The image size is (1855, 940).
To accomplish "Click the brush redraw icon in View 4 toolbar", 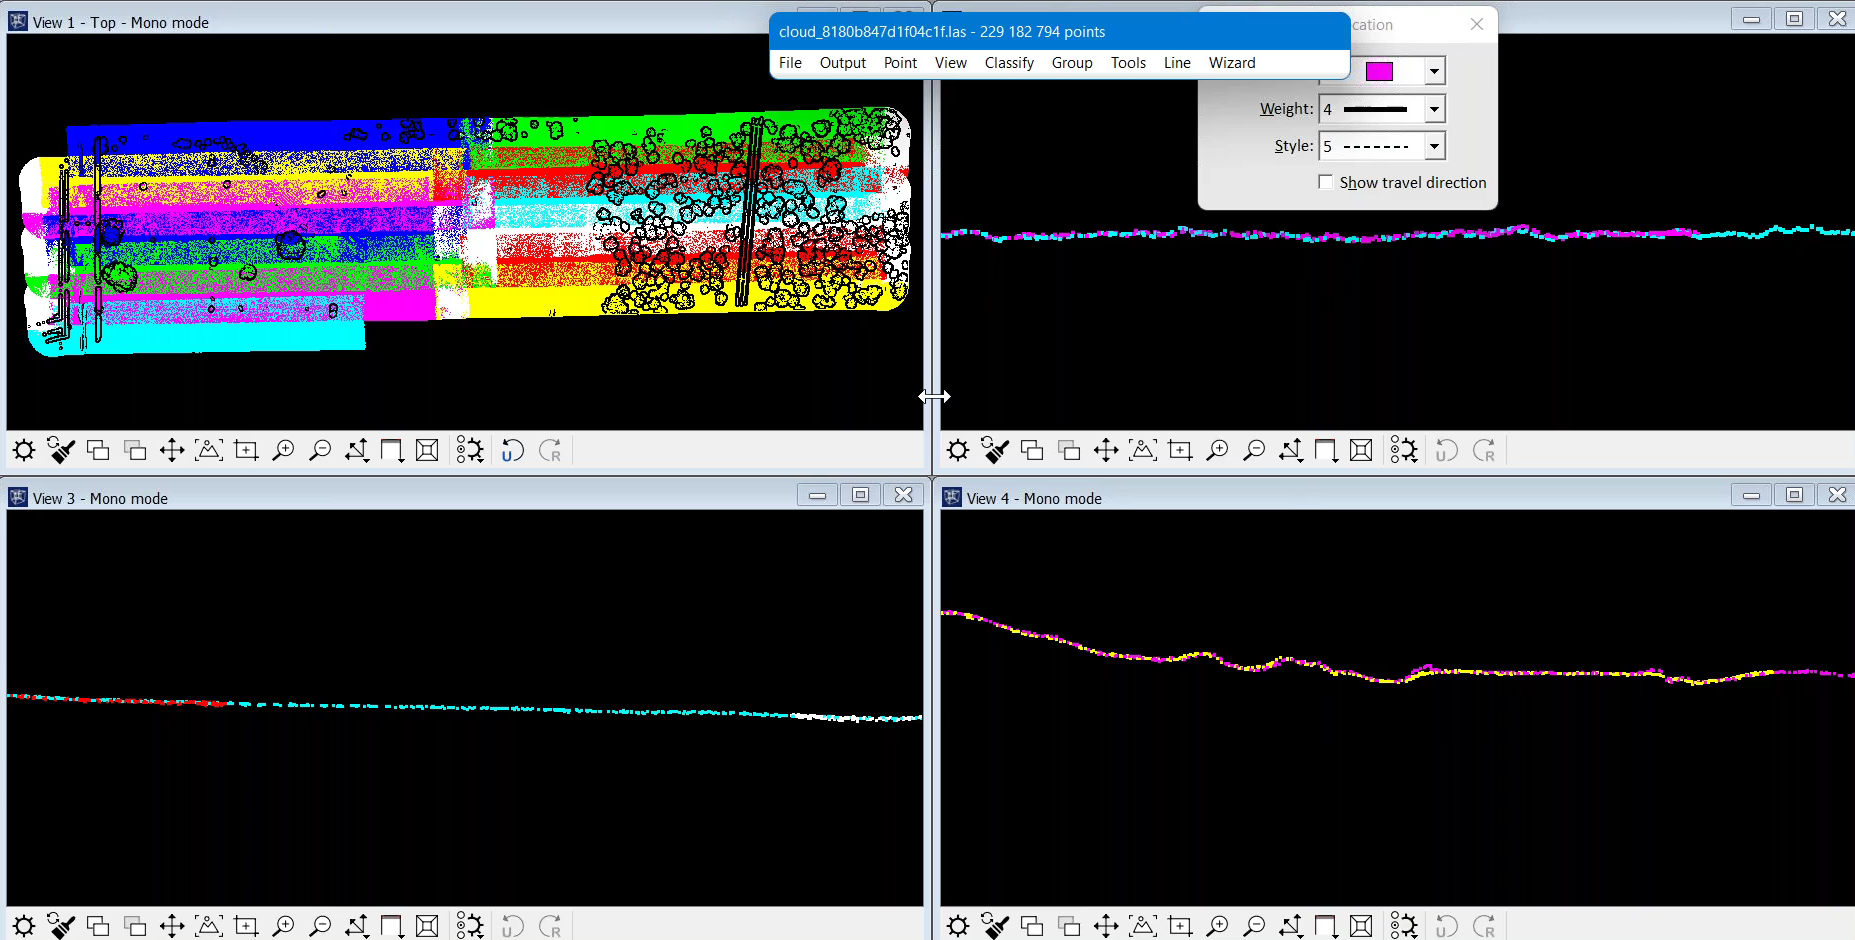I will coord(995,926).
